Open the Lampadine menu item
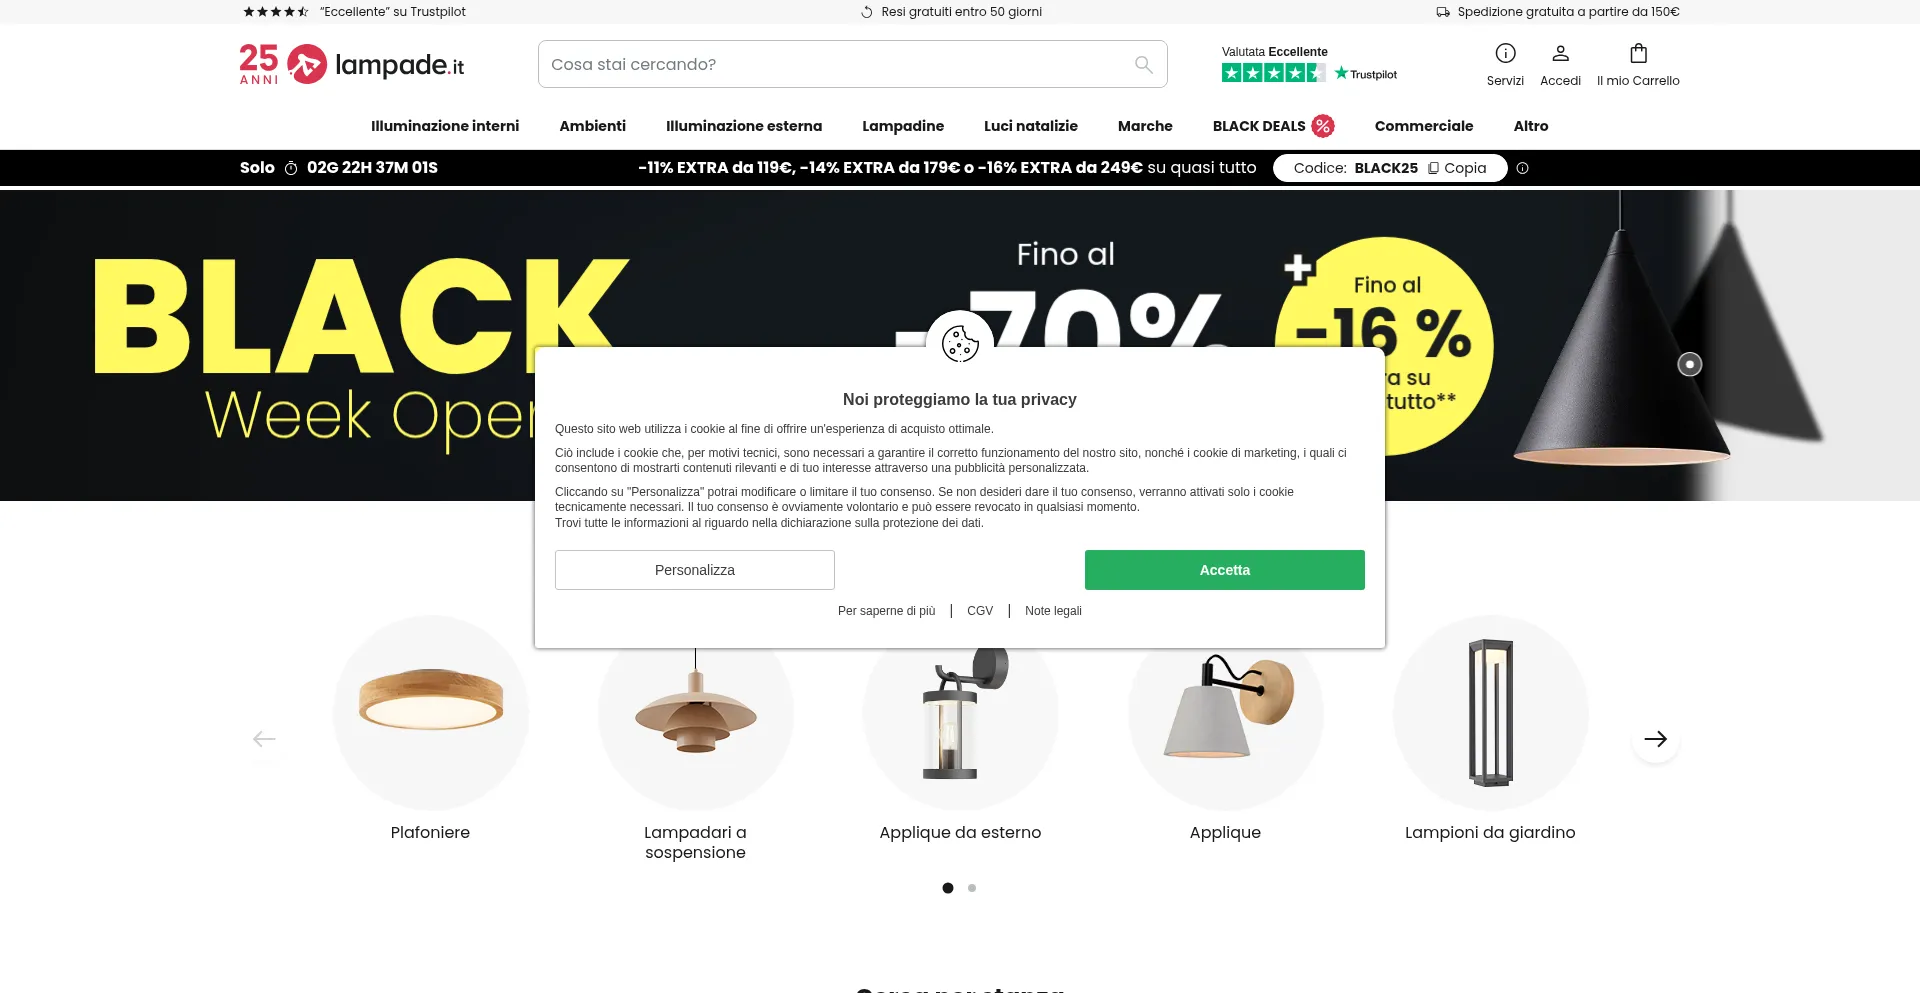 pos(903,126)
